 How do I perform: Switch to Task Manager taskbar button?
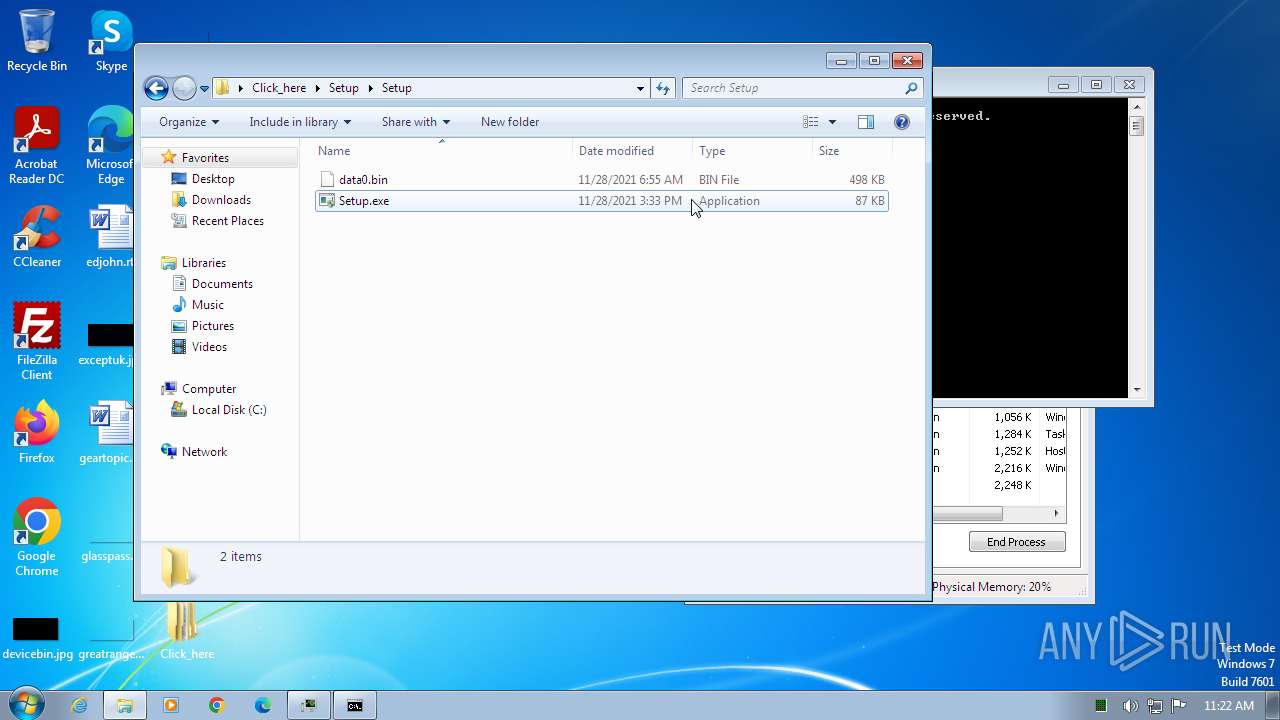click(x=309, y=705)
